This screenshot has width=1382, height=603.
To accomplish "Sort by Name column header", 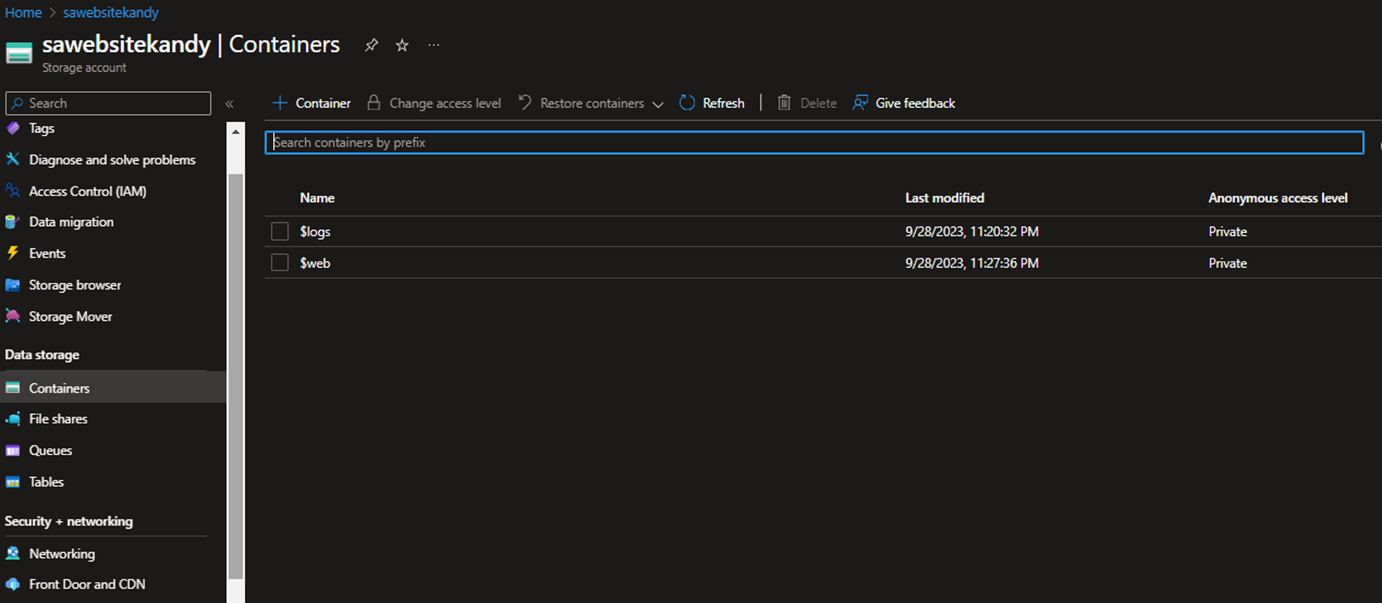I will point(317,198).
